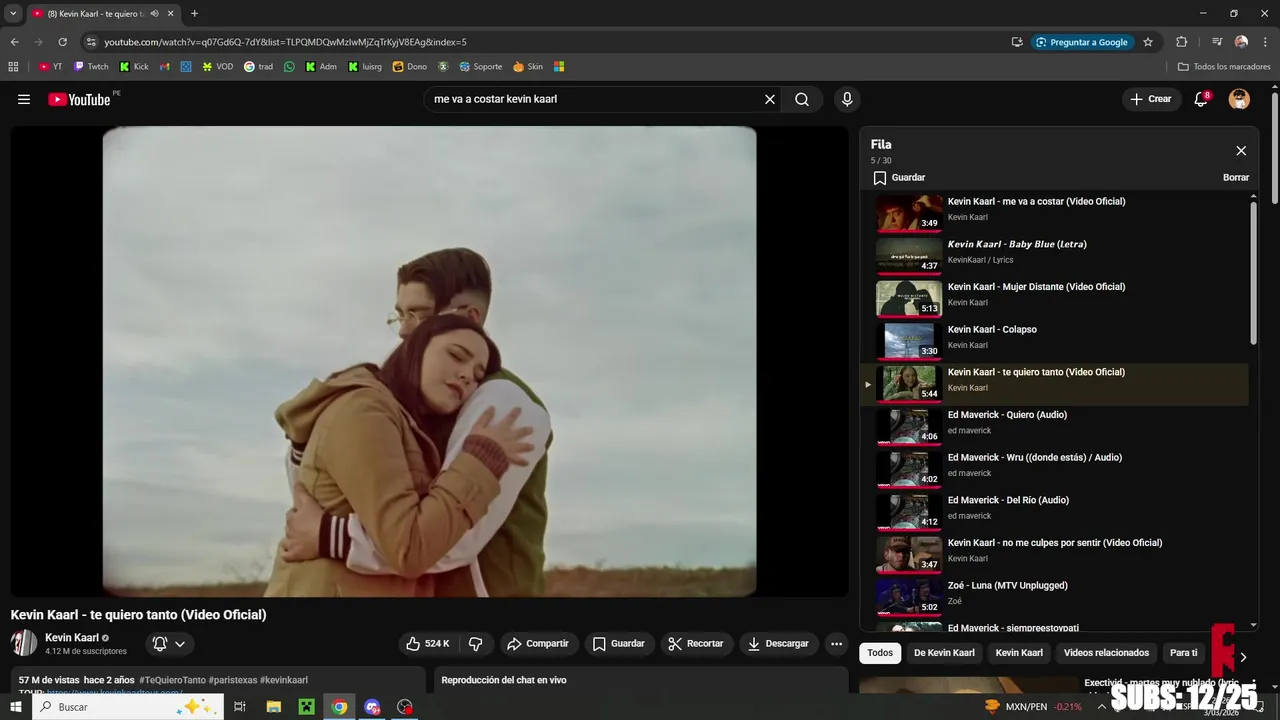Viewport: 1280px width, 720px height.
Task: Show more filter chips with right arrow
Action: [1243, 657]
